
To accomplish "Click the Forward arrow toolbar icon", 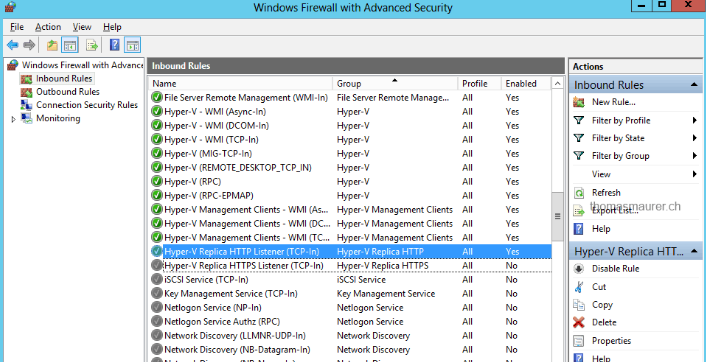I will click(29, 45).
